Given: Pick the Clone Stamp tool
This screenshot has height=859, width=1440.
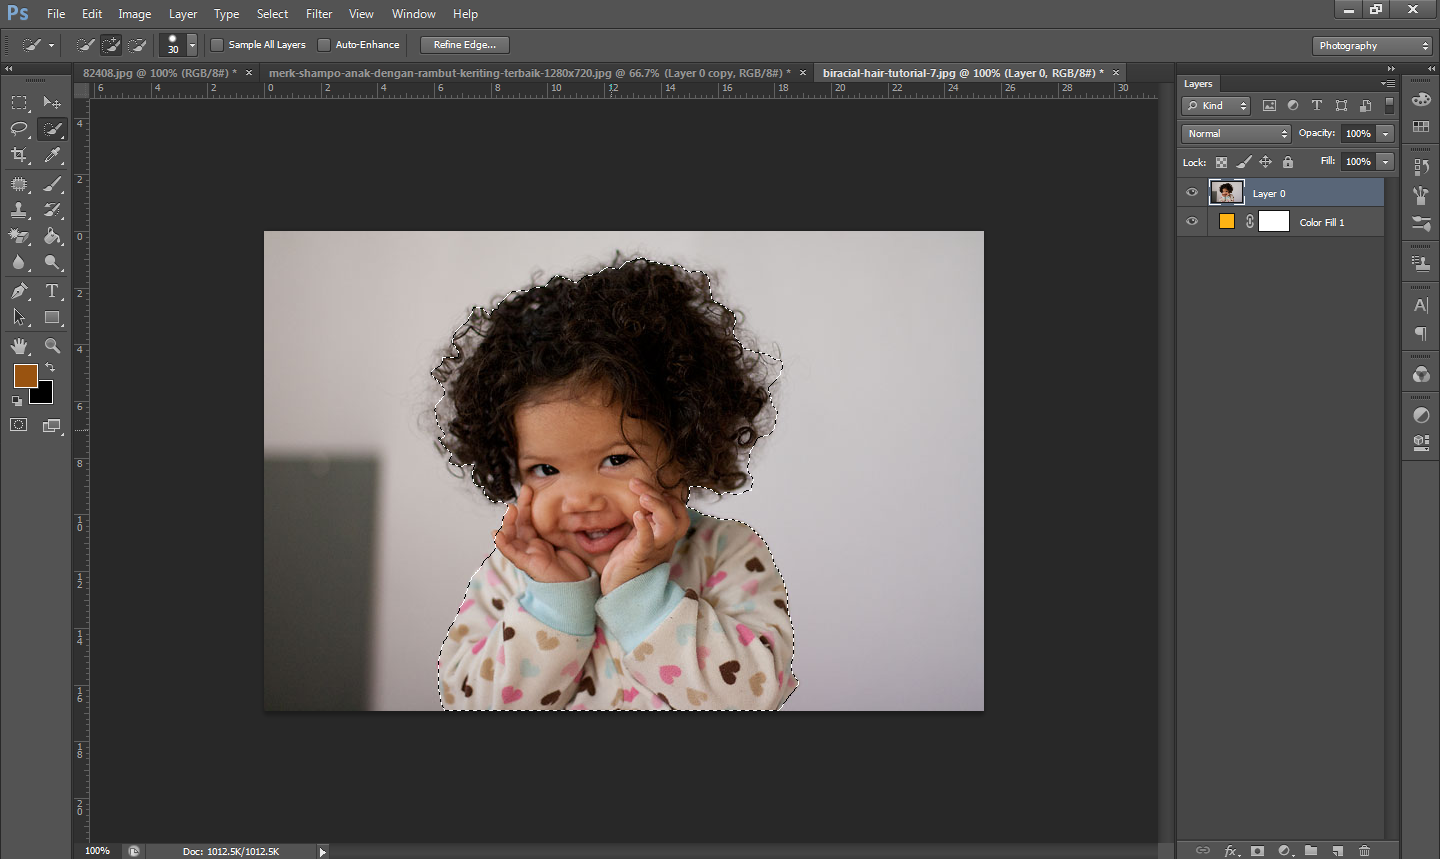Looking at the screenshot, I should click(19, 210).
